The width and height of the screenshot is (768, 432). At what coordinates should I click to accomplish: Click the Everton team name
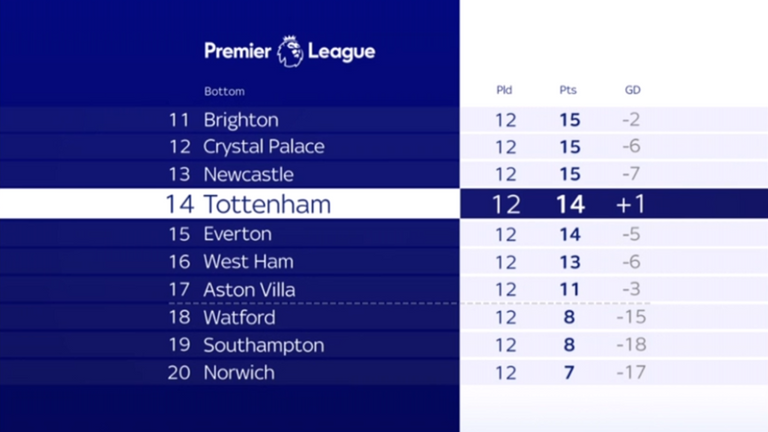click(238, 234)
